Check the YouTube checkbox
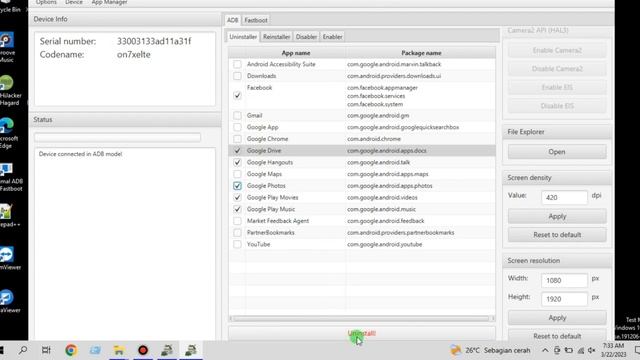640x360 pixels. click(x=237, y=244)
